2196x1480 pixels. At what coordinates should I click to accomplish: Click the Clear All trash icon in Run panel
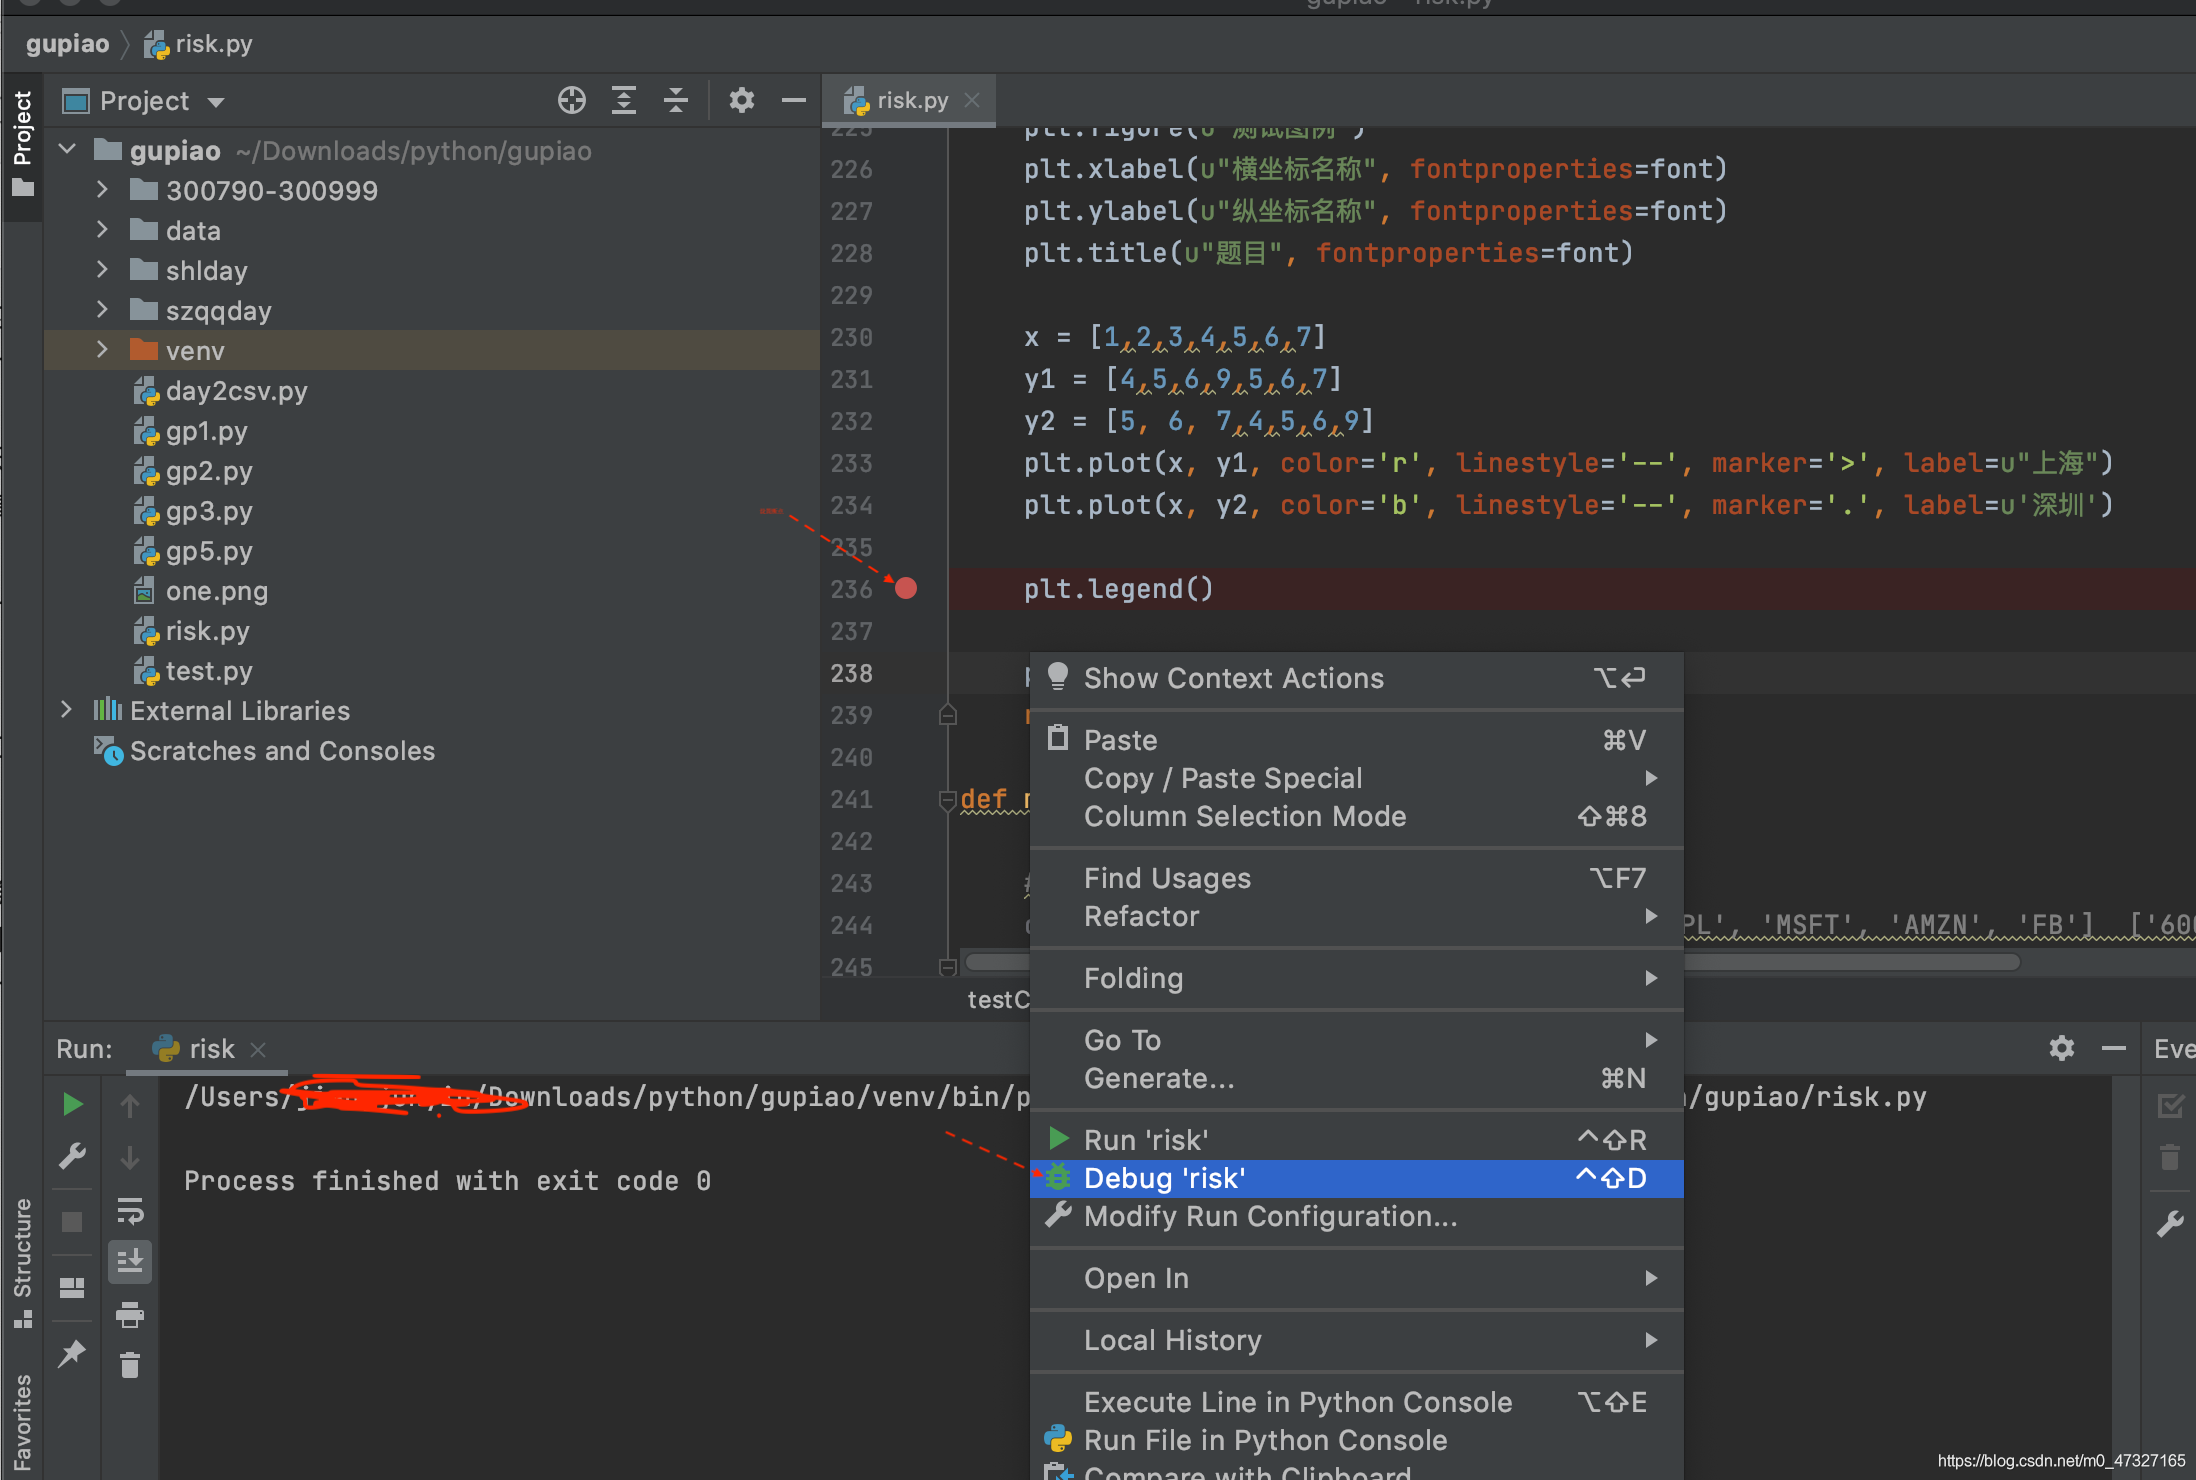[x=130, y=1365]
